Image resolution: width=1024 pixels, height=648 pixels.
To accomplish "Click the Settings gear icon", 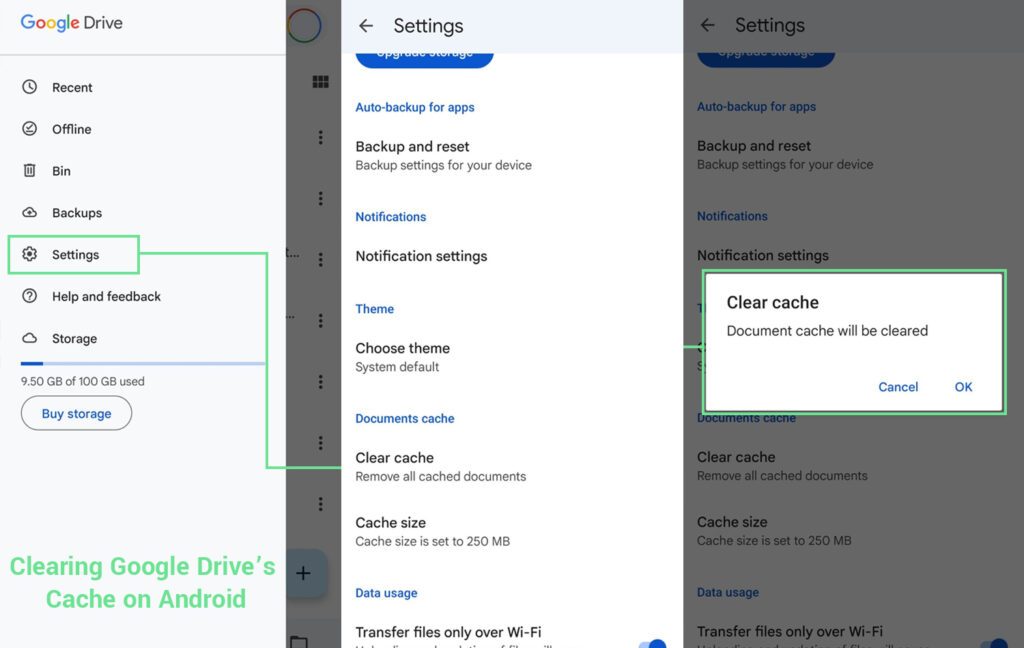I will click(x=29, y=254).
